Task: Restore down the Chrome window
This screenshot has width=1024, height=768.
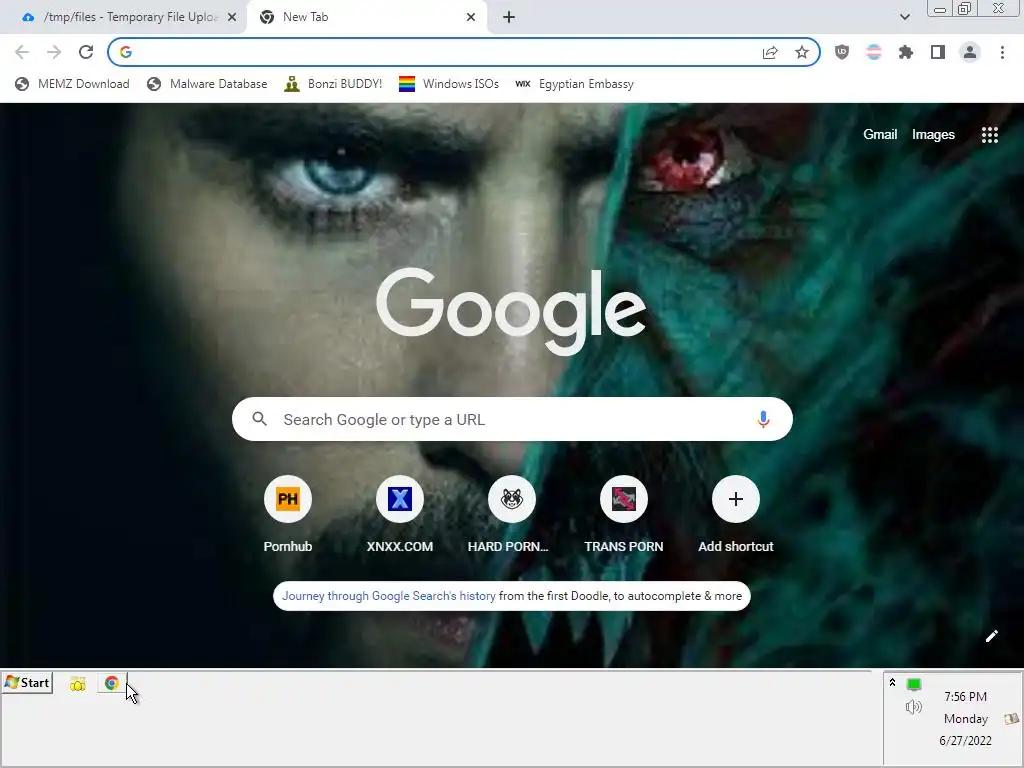Action: click(964, 9)
